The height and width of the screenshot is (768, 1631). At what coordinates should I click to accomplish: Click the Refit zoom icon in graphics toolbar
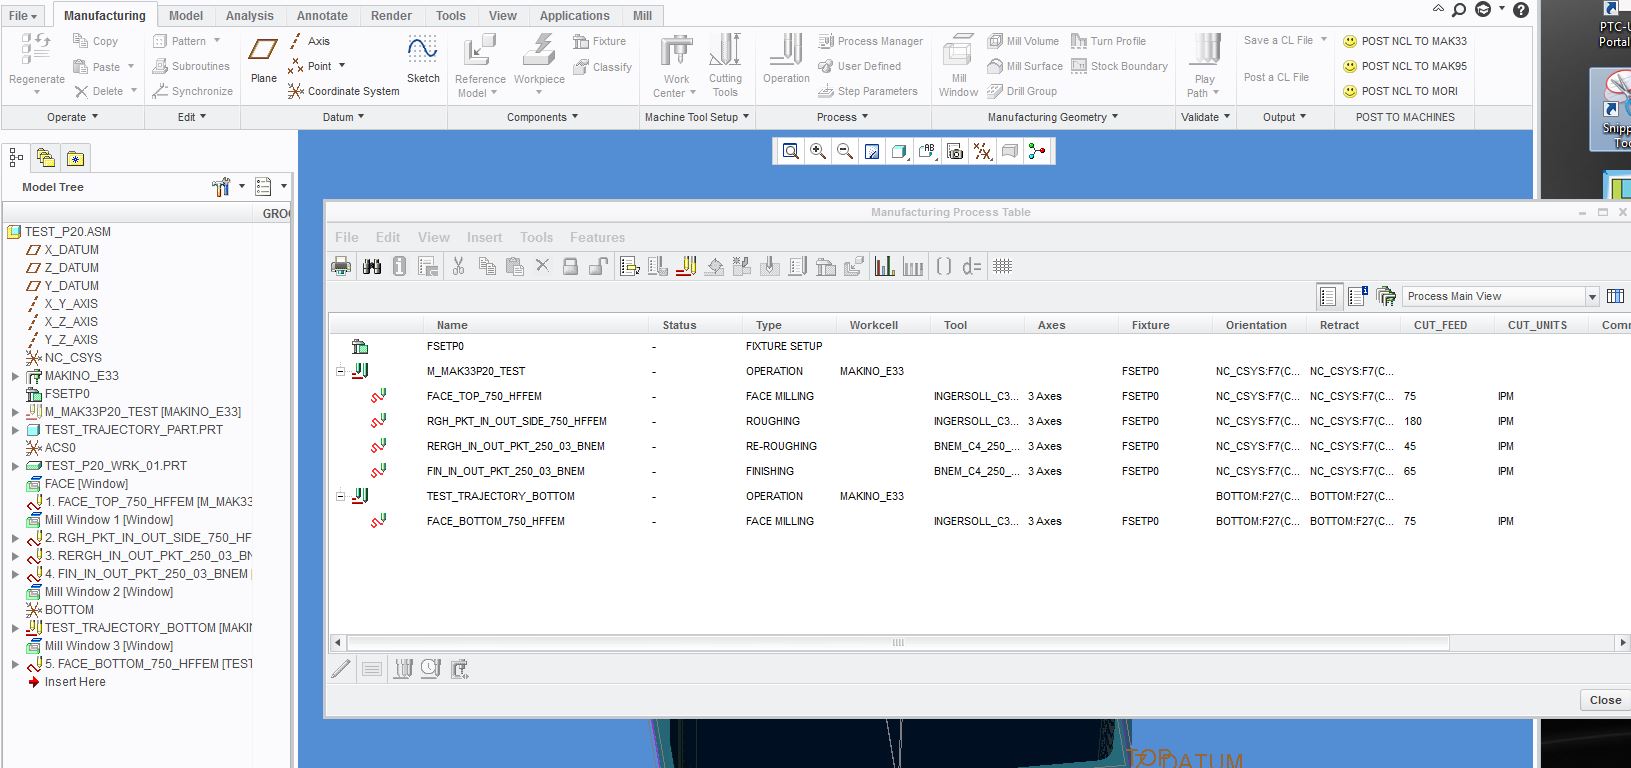(x=791, y=151)
